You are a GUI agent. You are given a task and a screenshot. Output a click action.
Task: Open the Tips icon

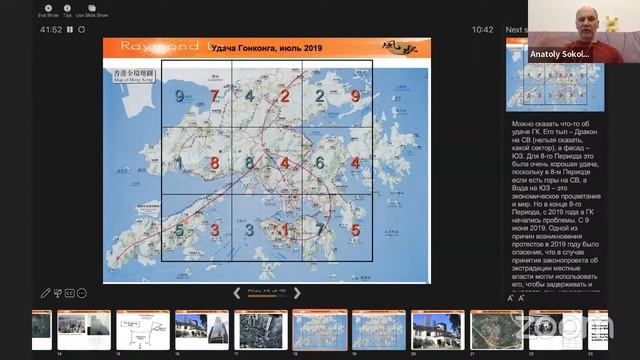(67, 11)
